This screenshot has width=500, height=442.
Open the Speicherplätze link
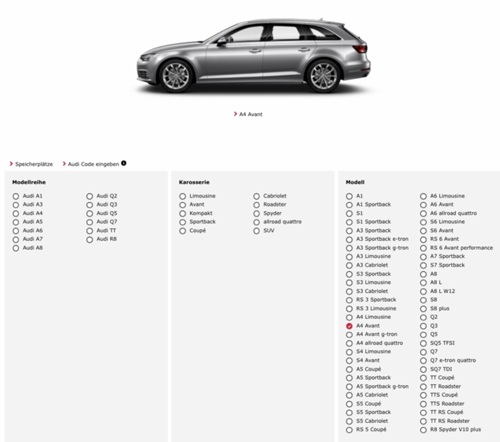34,164
